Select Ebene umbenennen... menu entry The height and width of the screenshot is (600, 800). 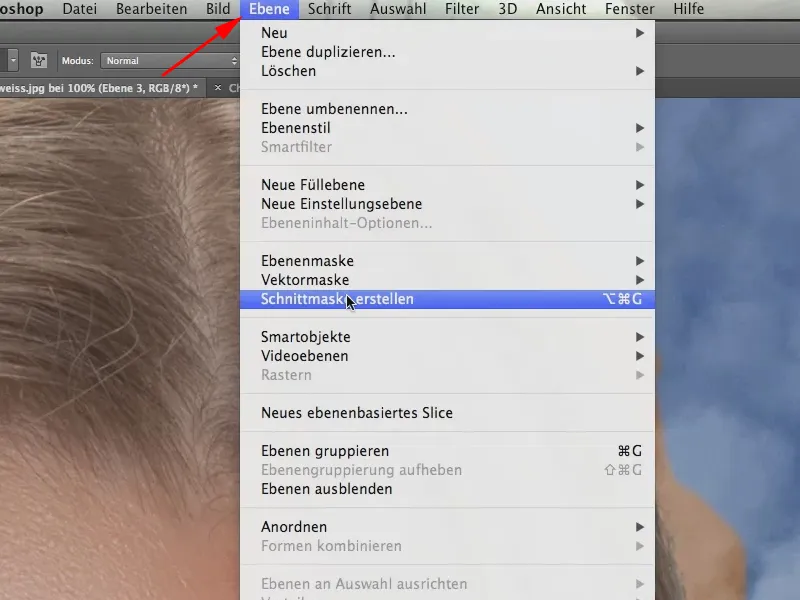click(x=447, y=109)
